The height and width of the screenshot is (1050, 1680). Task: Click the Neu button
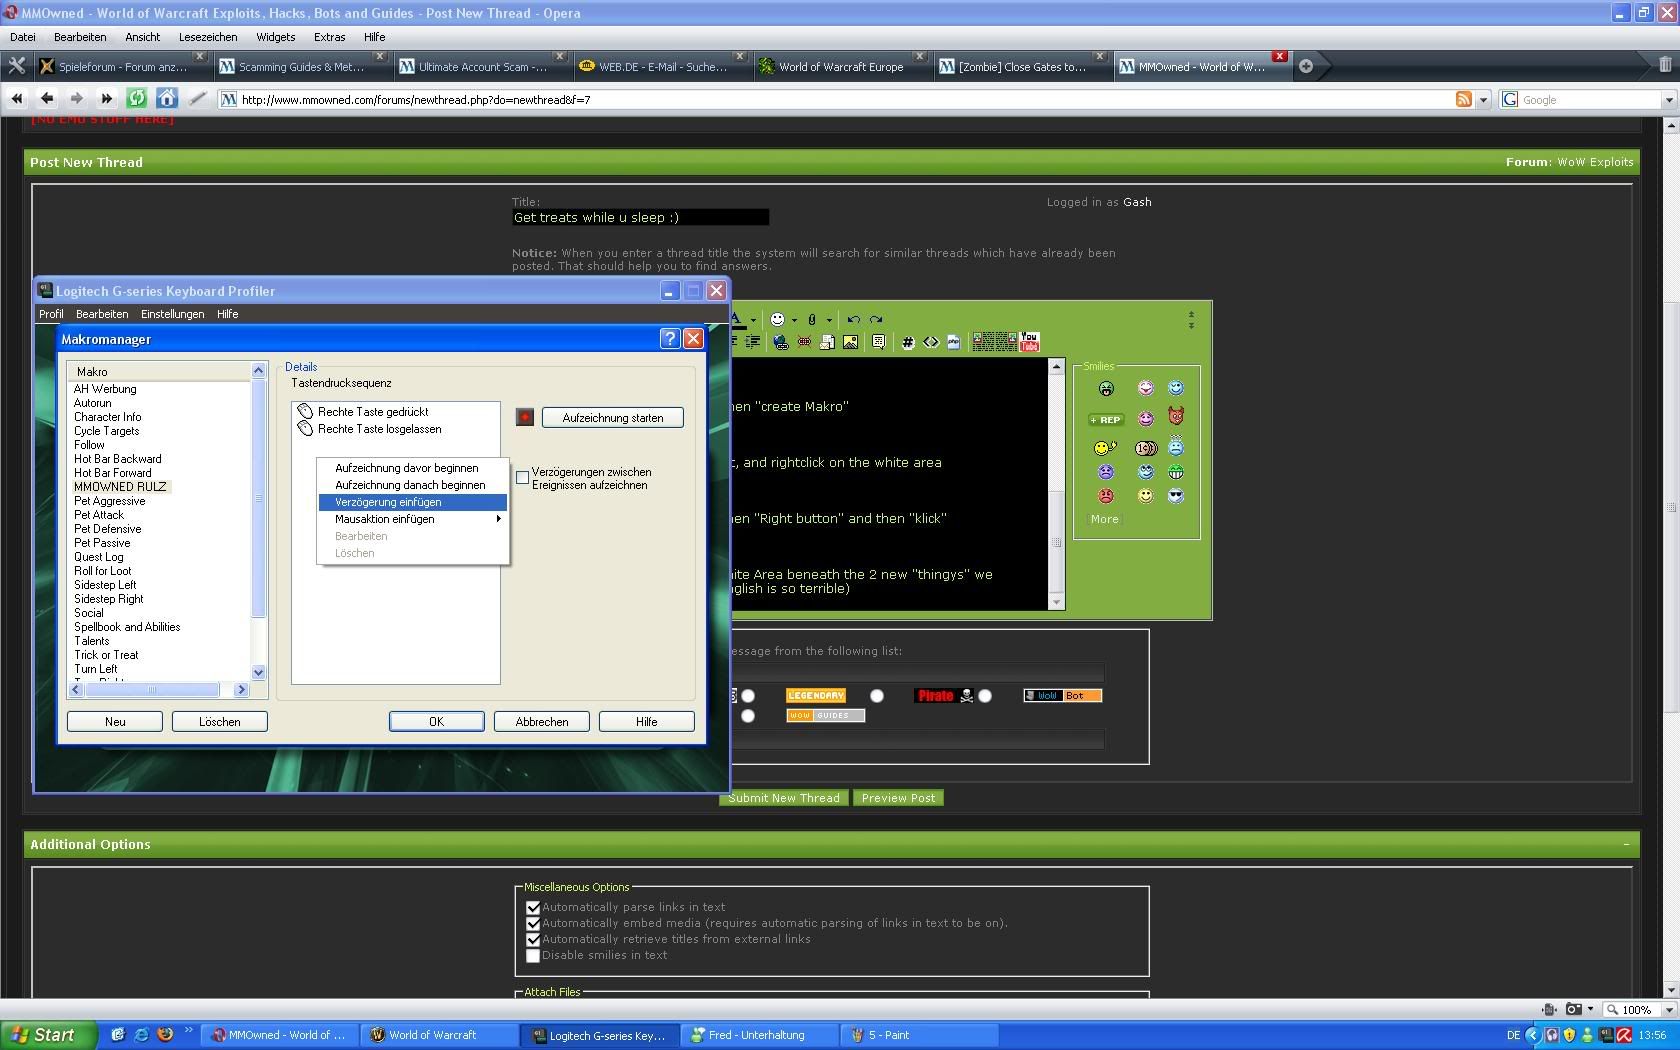click(x=115, y=721)
